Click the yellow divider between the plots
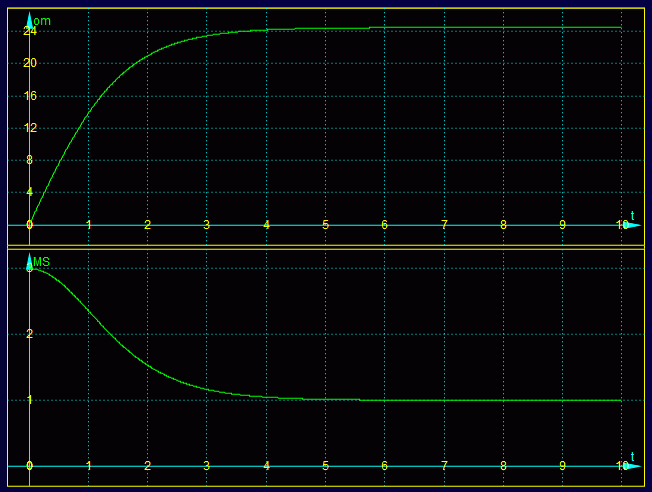Image resolution: width=652 pixels, height=492 pixels. [326, 245]
